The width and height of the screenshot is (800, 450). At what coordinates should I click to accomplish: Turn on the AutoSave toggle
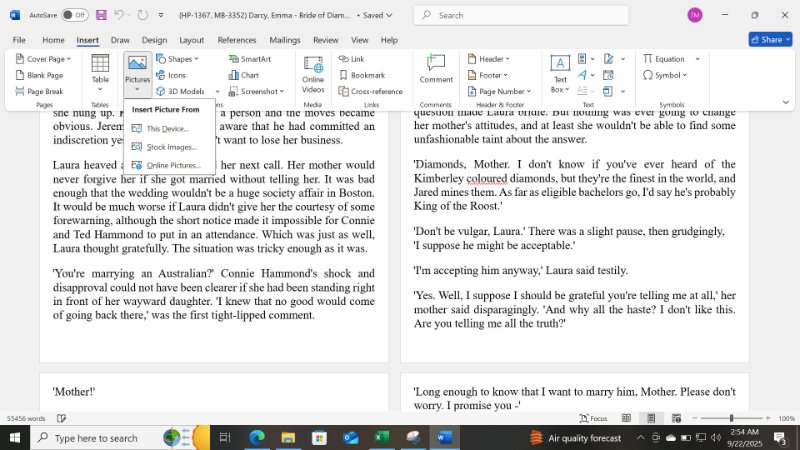pyautogui.click(x=75, y=15)
